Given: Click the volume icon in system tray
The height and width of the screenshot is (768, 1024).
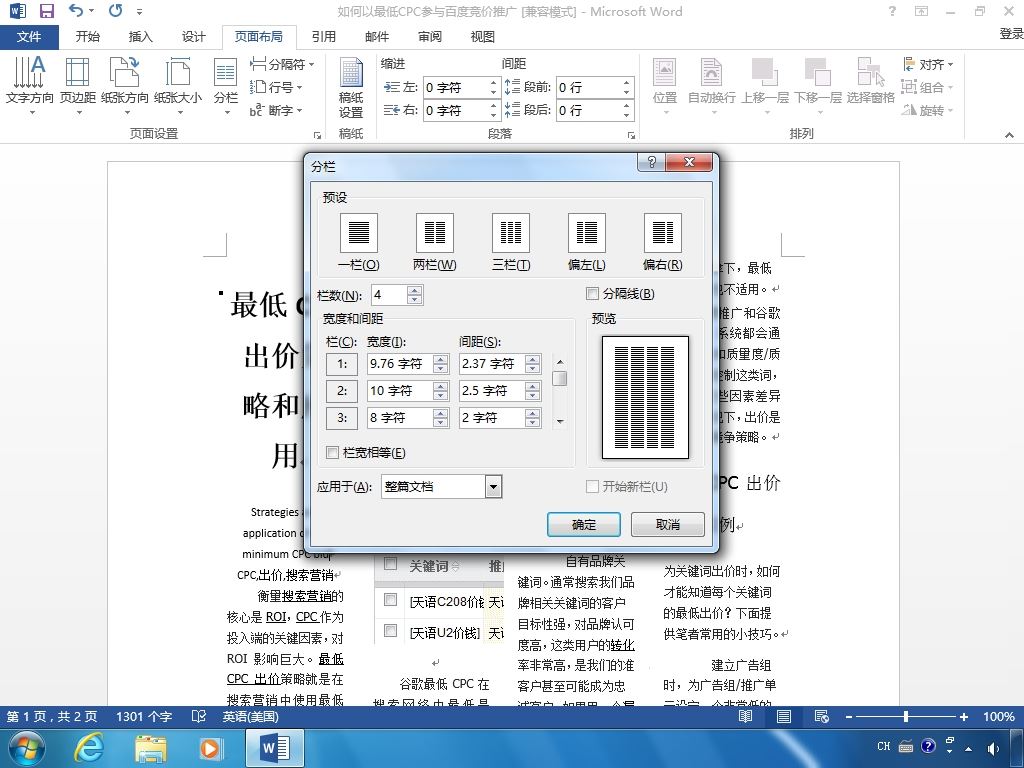Looking at the screenshot, I should coord(993,748).
